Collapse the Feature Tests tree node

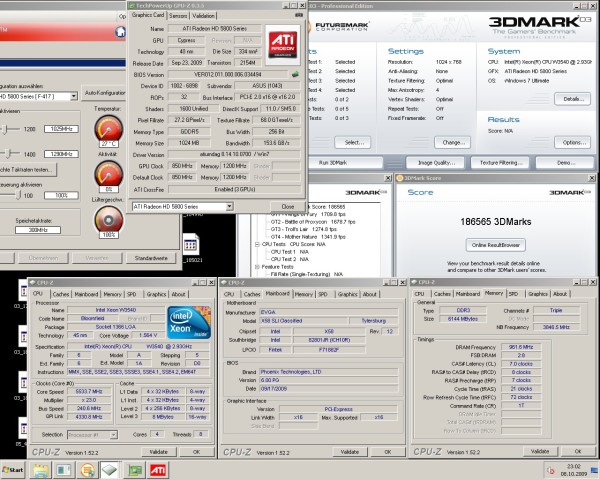pyautogui.click(x=257, y=267)
